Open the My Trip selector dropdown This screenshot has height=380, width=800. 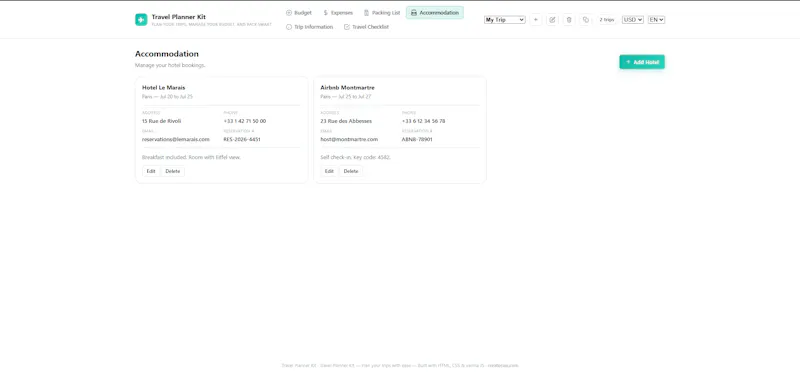coord(505,20)
